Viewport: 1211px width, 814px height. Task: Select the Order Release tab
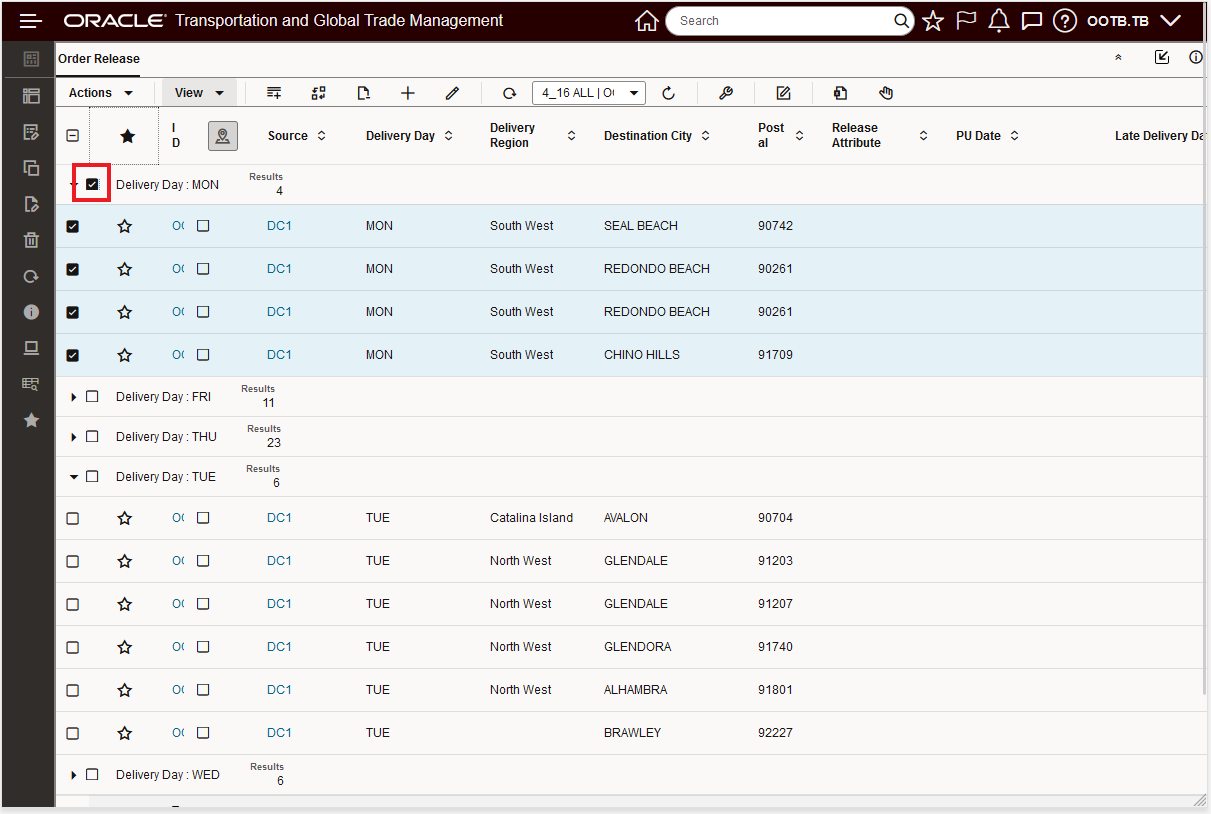(x=99, y=59)
